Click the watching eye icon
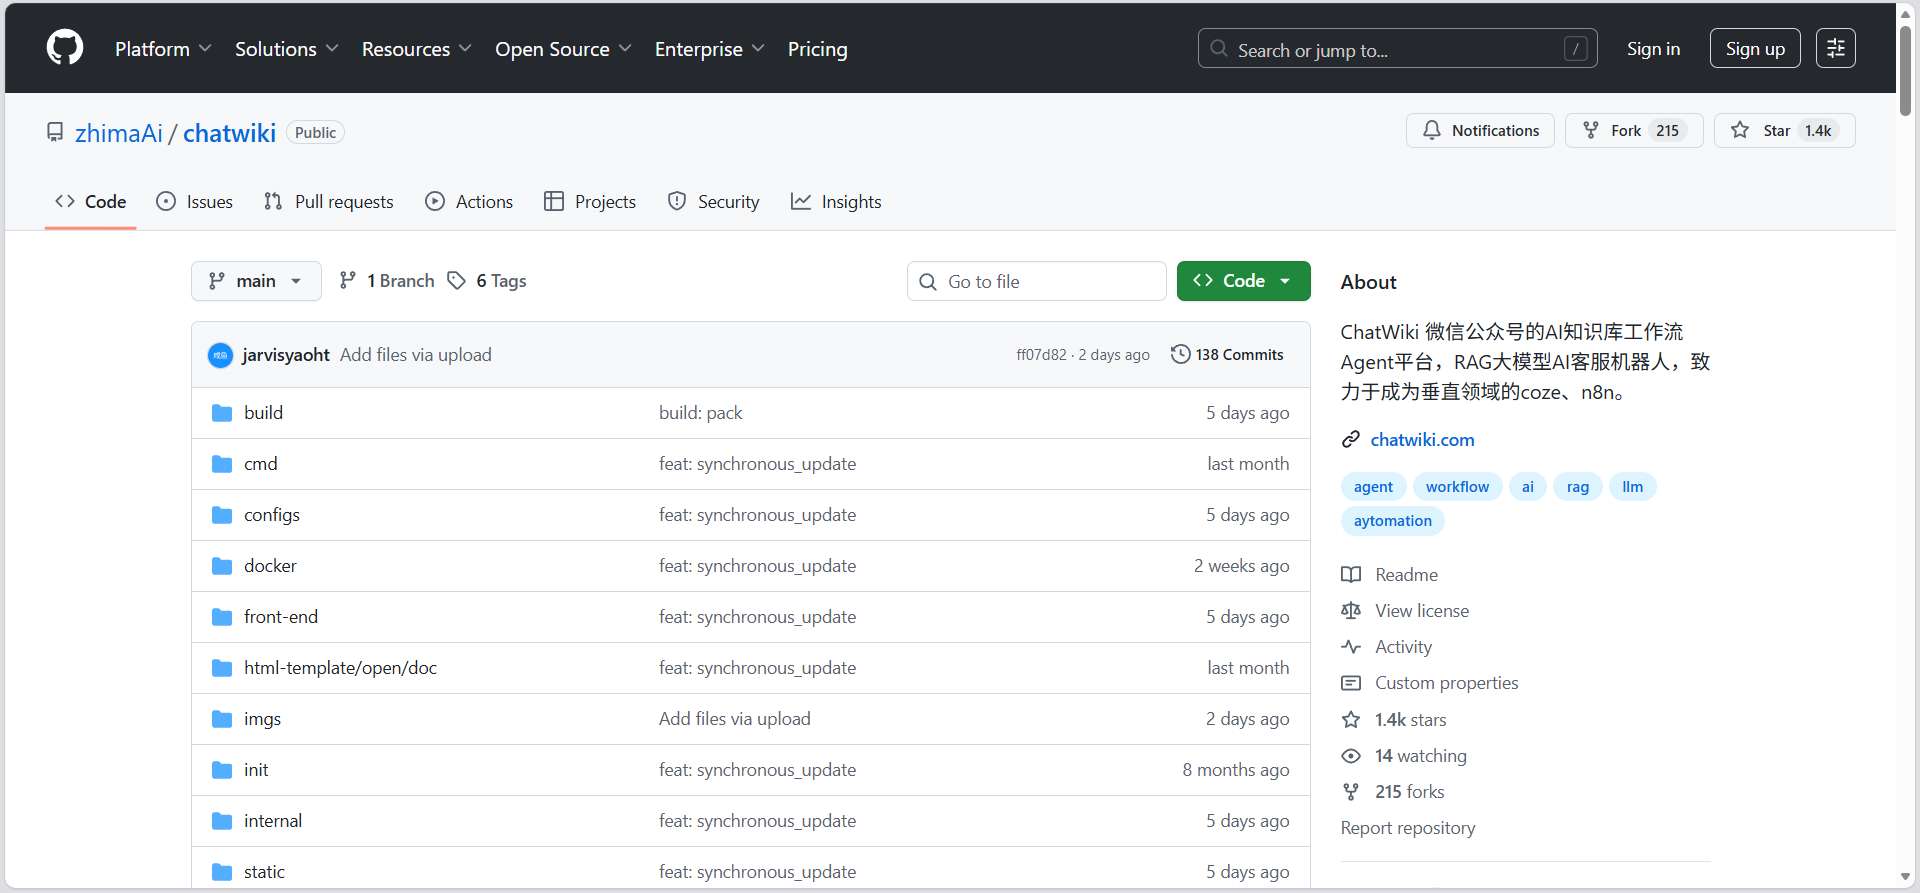1920x893 pixels. pyautogui.click(x=1351, y=756)
